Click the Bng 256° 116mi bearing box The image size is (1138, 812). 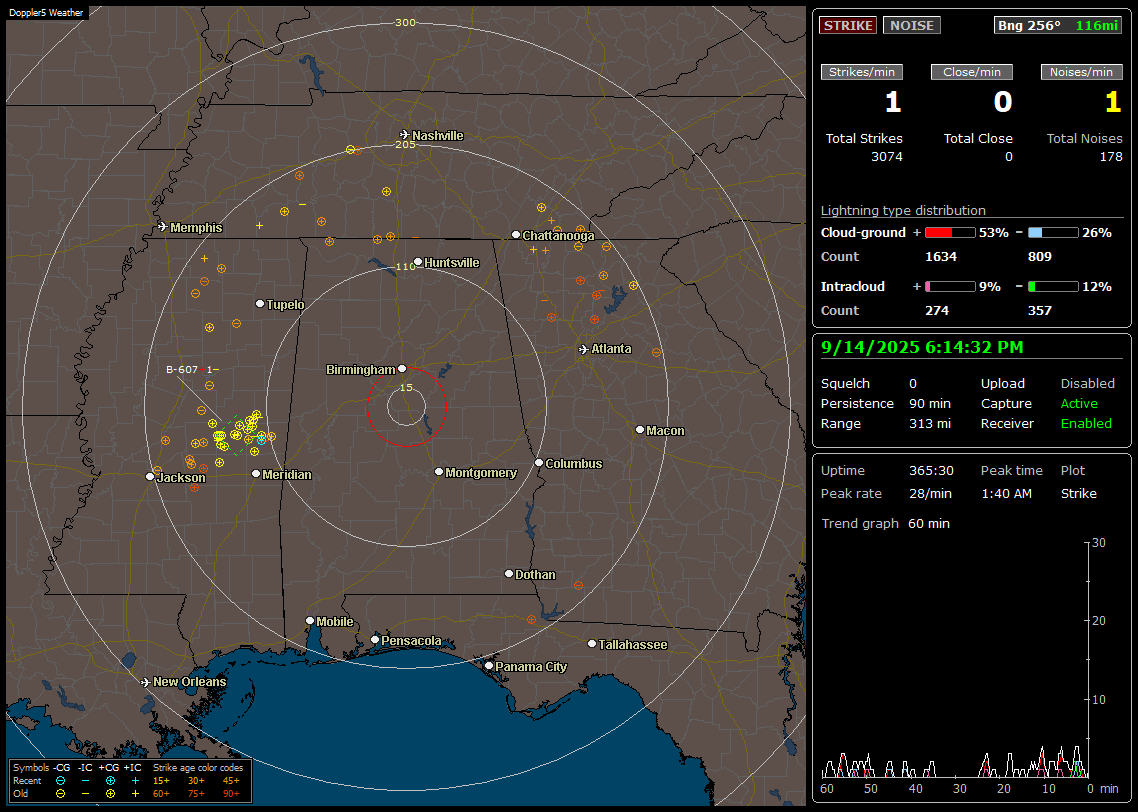[1058, 25]
